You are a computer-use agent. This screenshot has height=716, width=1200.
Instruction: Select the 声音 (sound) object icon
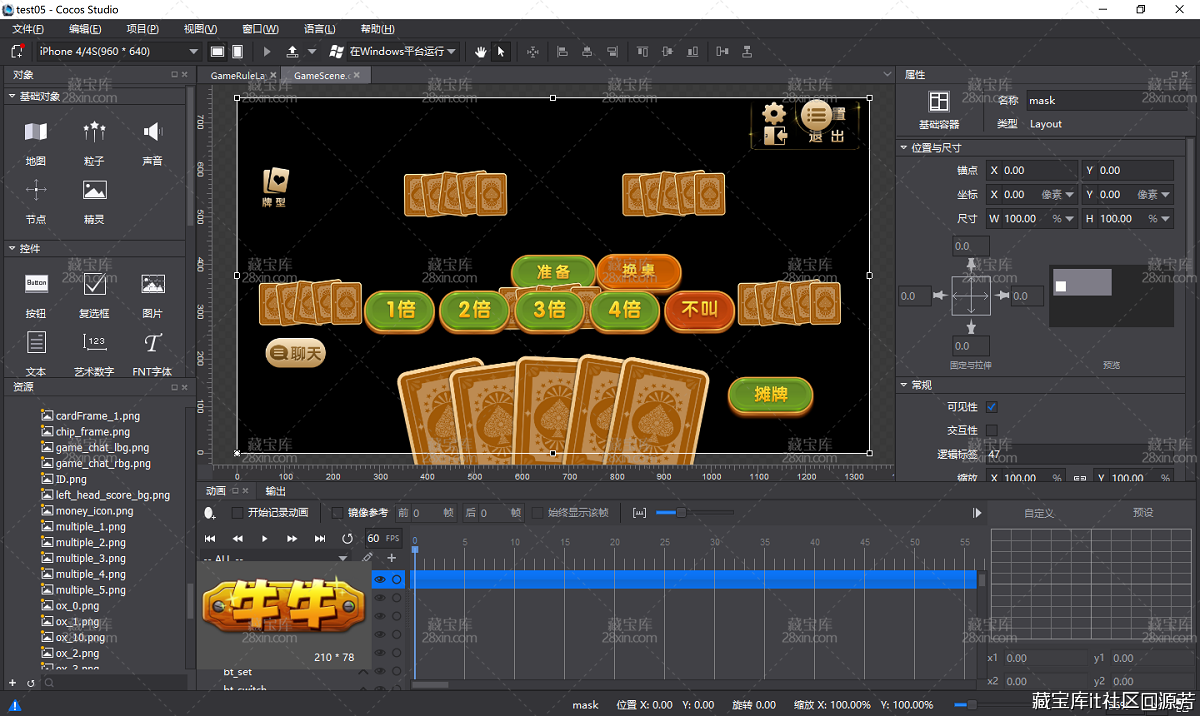pyautogui.click(x=152, y=132)
